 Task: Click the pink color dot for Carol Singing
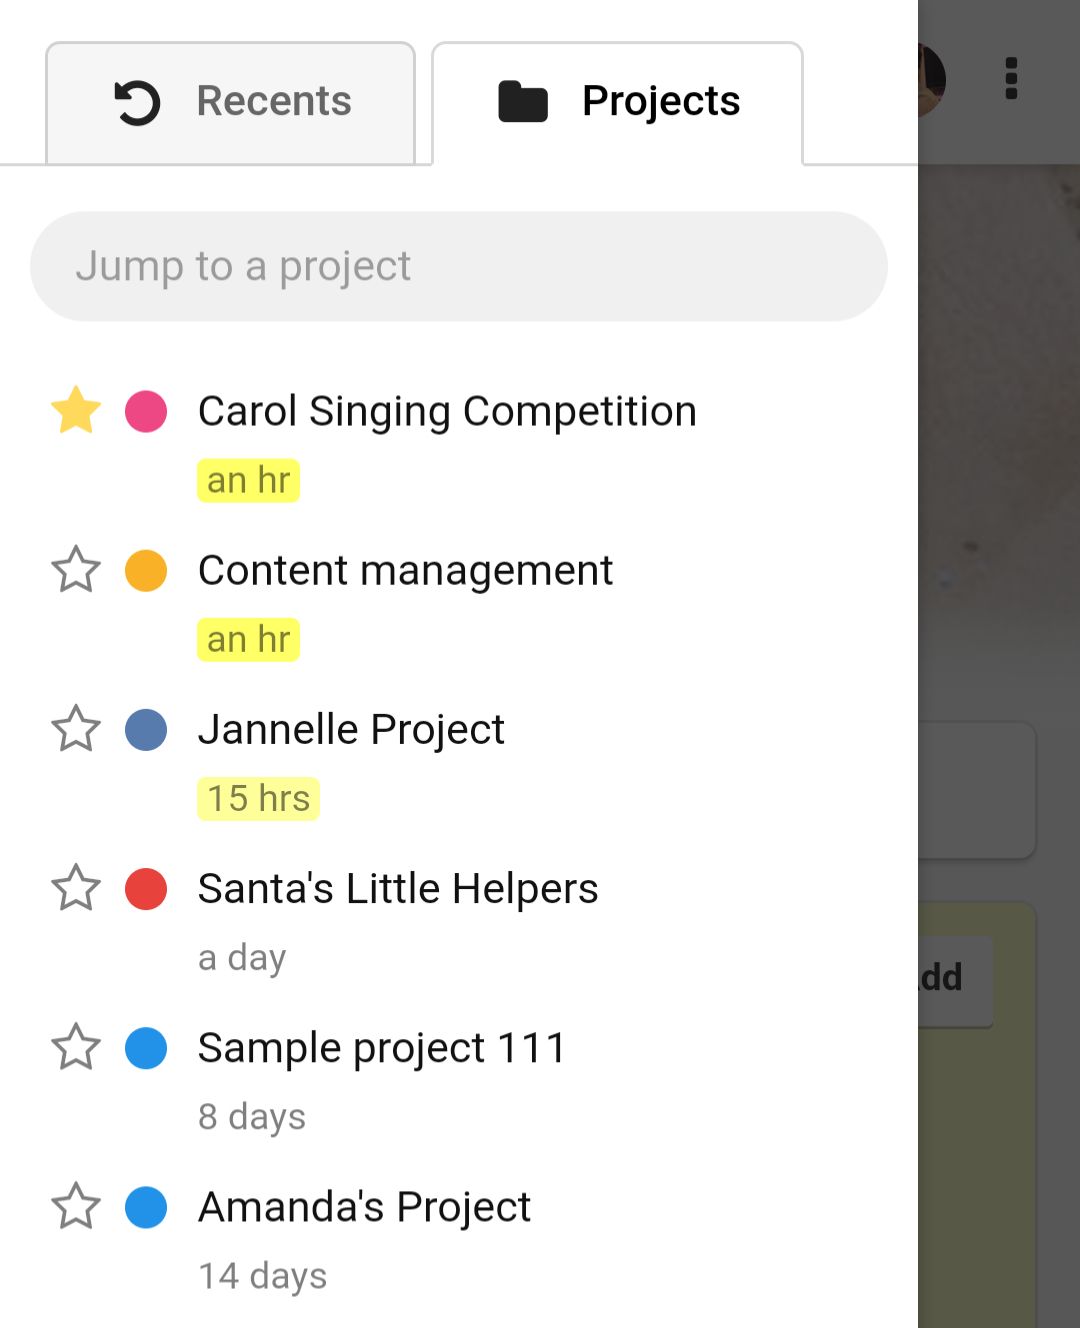click(x=146, y=411)
